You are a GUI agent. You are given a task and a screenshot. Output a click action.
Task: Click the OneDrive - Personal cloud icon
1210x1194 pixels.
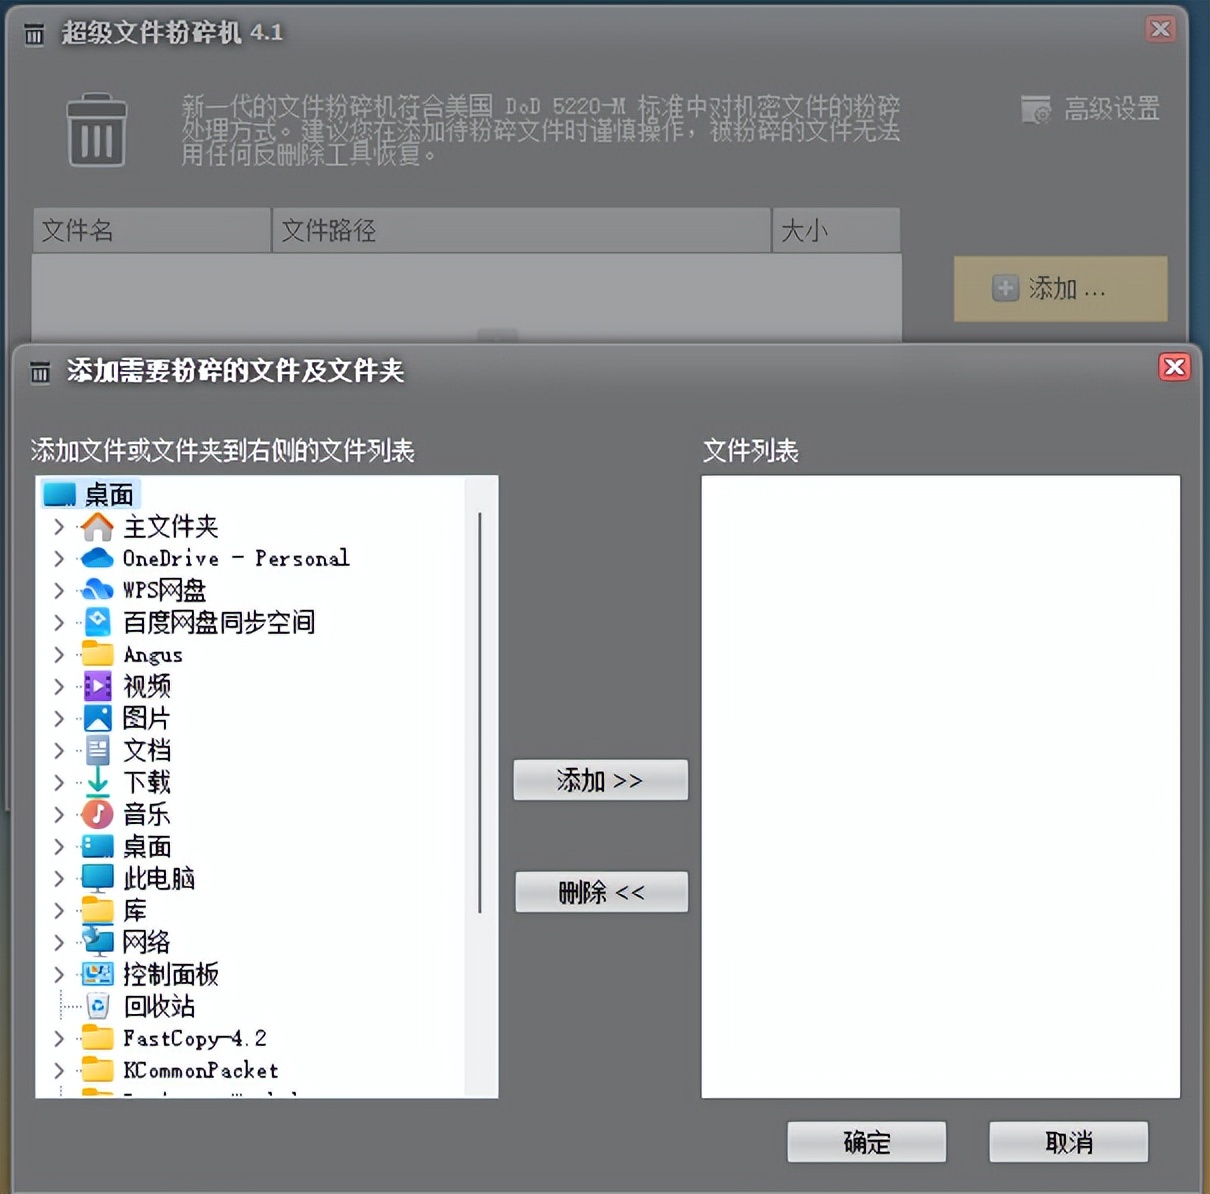(96, 558)
